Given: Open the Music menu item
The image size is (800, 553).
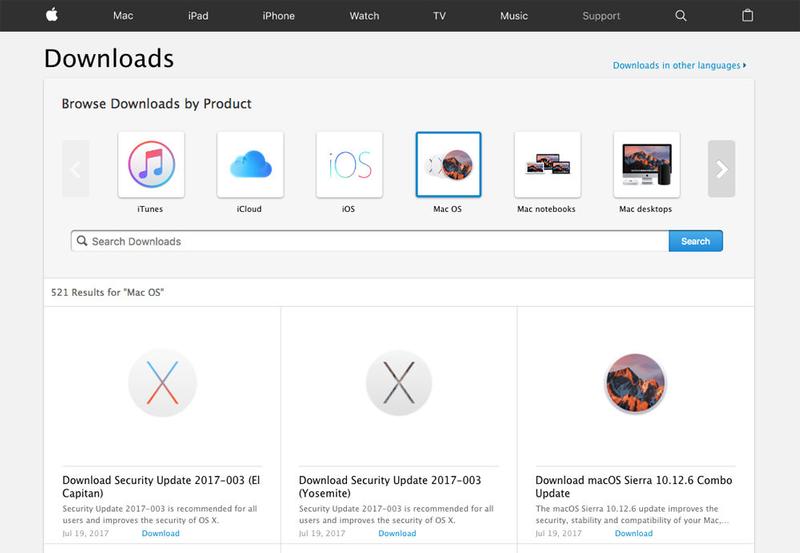Looking at the screenshot, I should (x=514, y=16).
